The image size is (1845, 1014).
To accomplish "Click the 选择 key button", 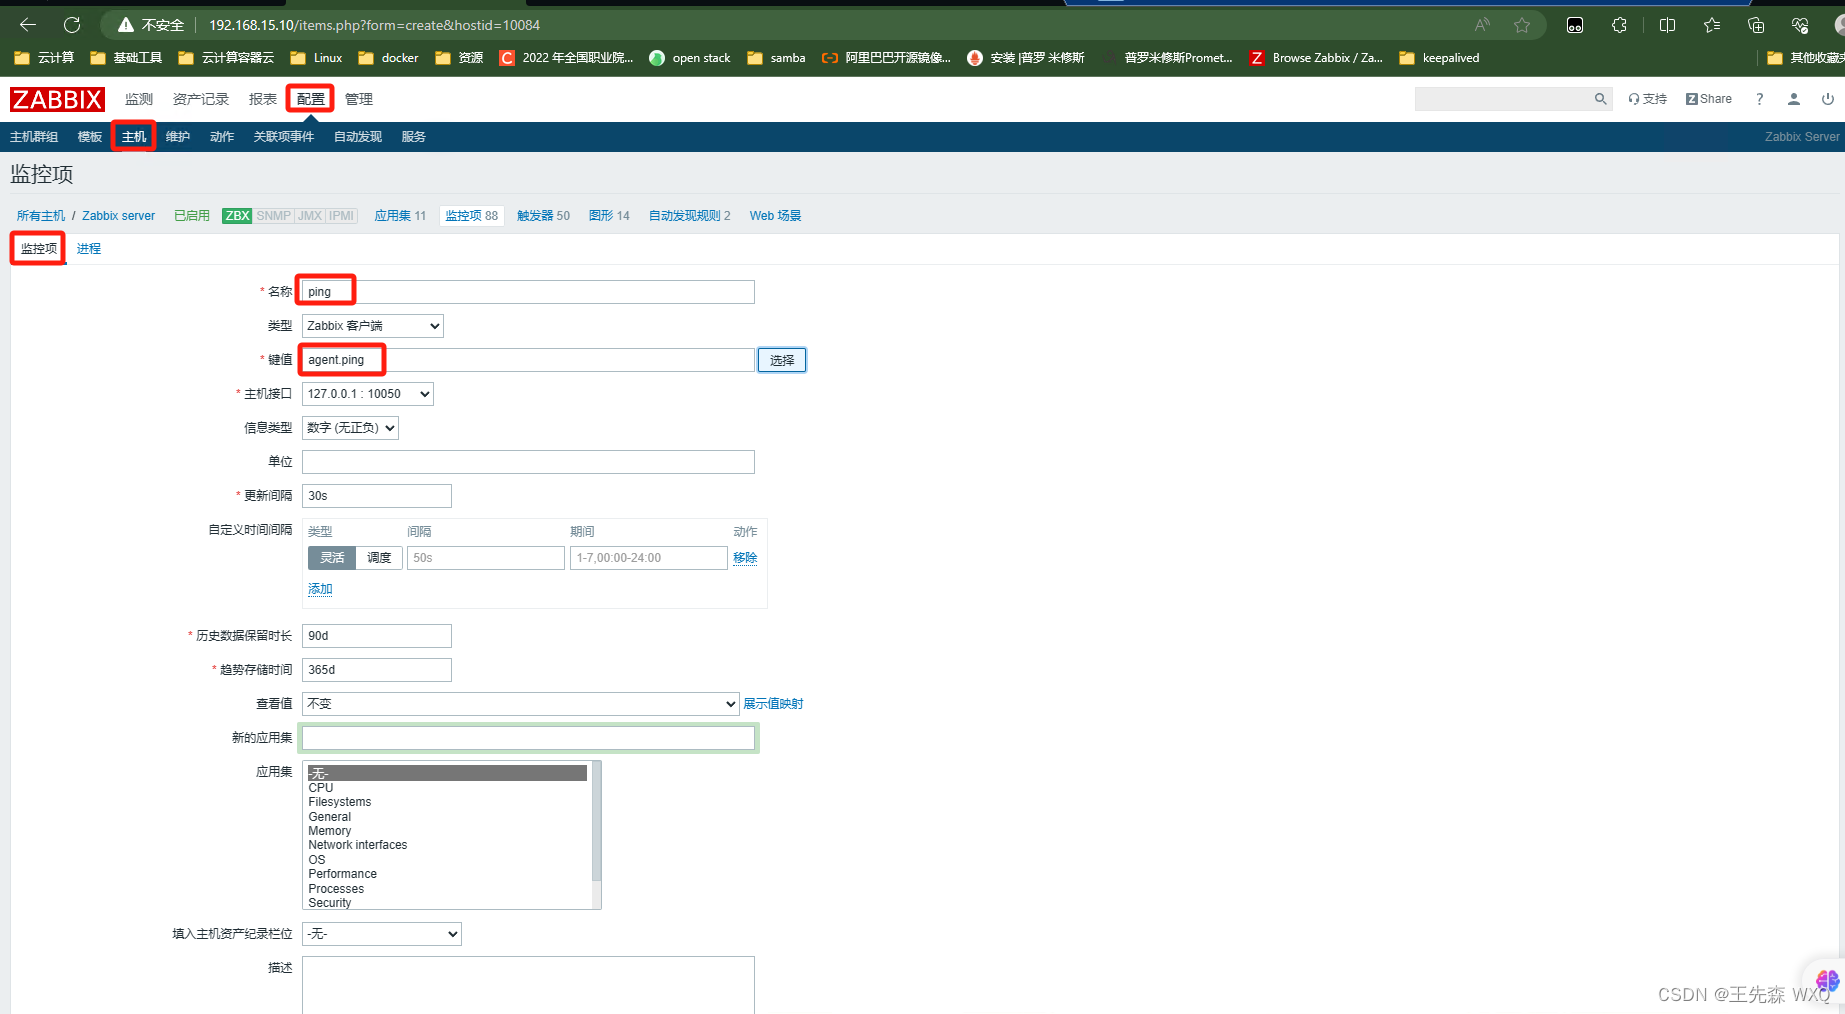I will pos(782,360).
